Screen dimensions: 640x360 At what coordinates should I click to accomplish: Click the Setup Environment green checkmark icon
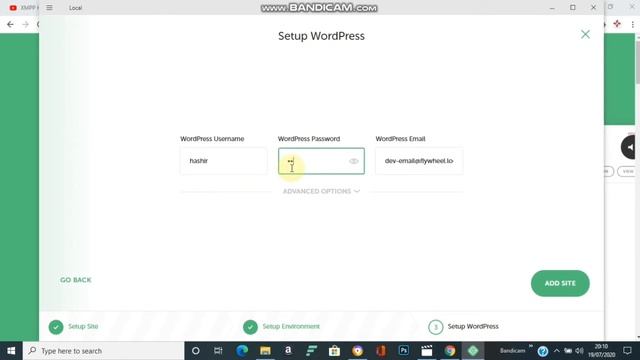[250, 327]
